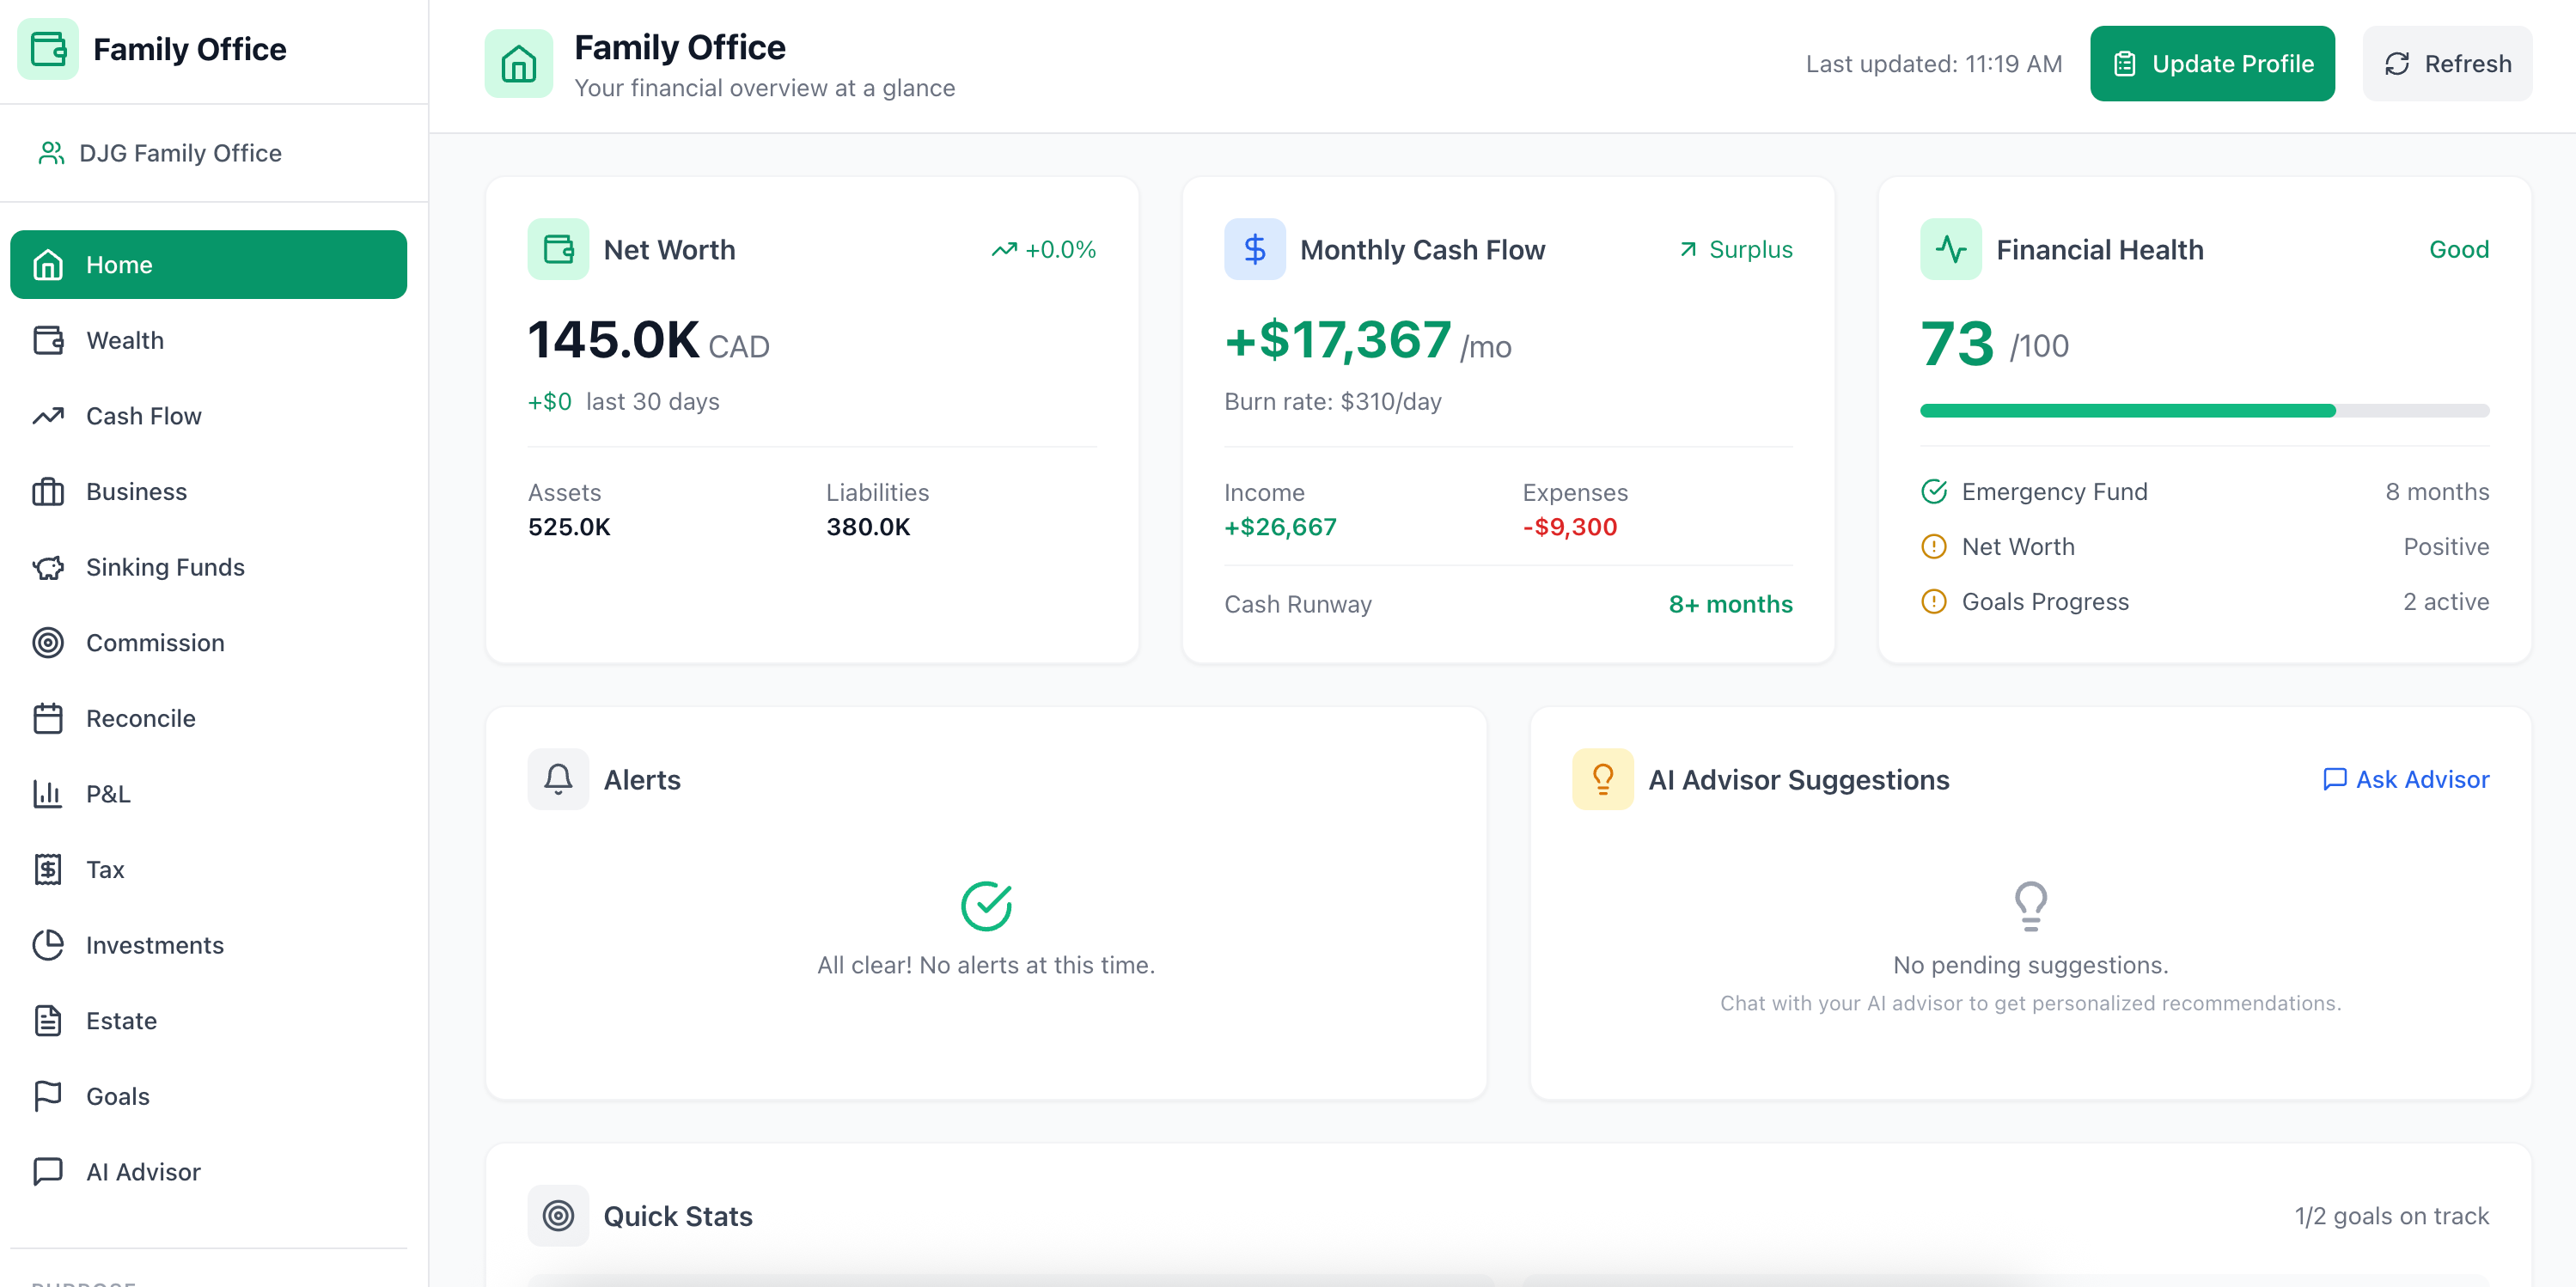Click the Monthly Cash Flow dollar icon
Viewport: 2576px width, 1287px height.
click(1254, 249)
